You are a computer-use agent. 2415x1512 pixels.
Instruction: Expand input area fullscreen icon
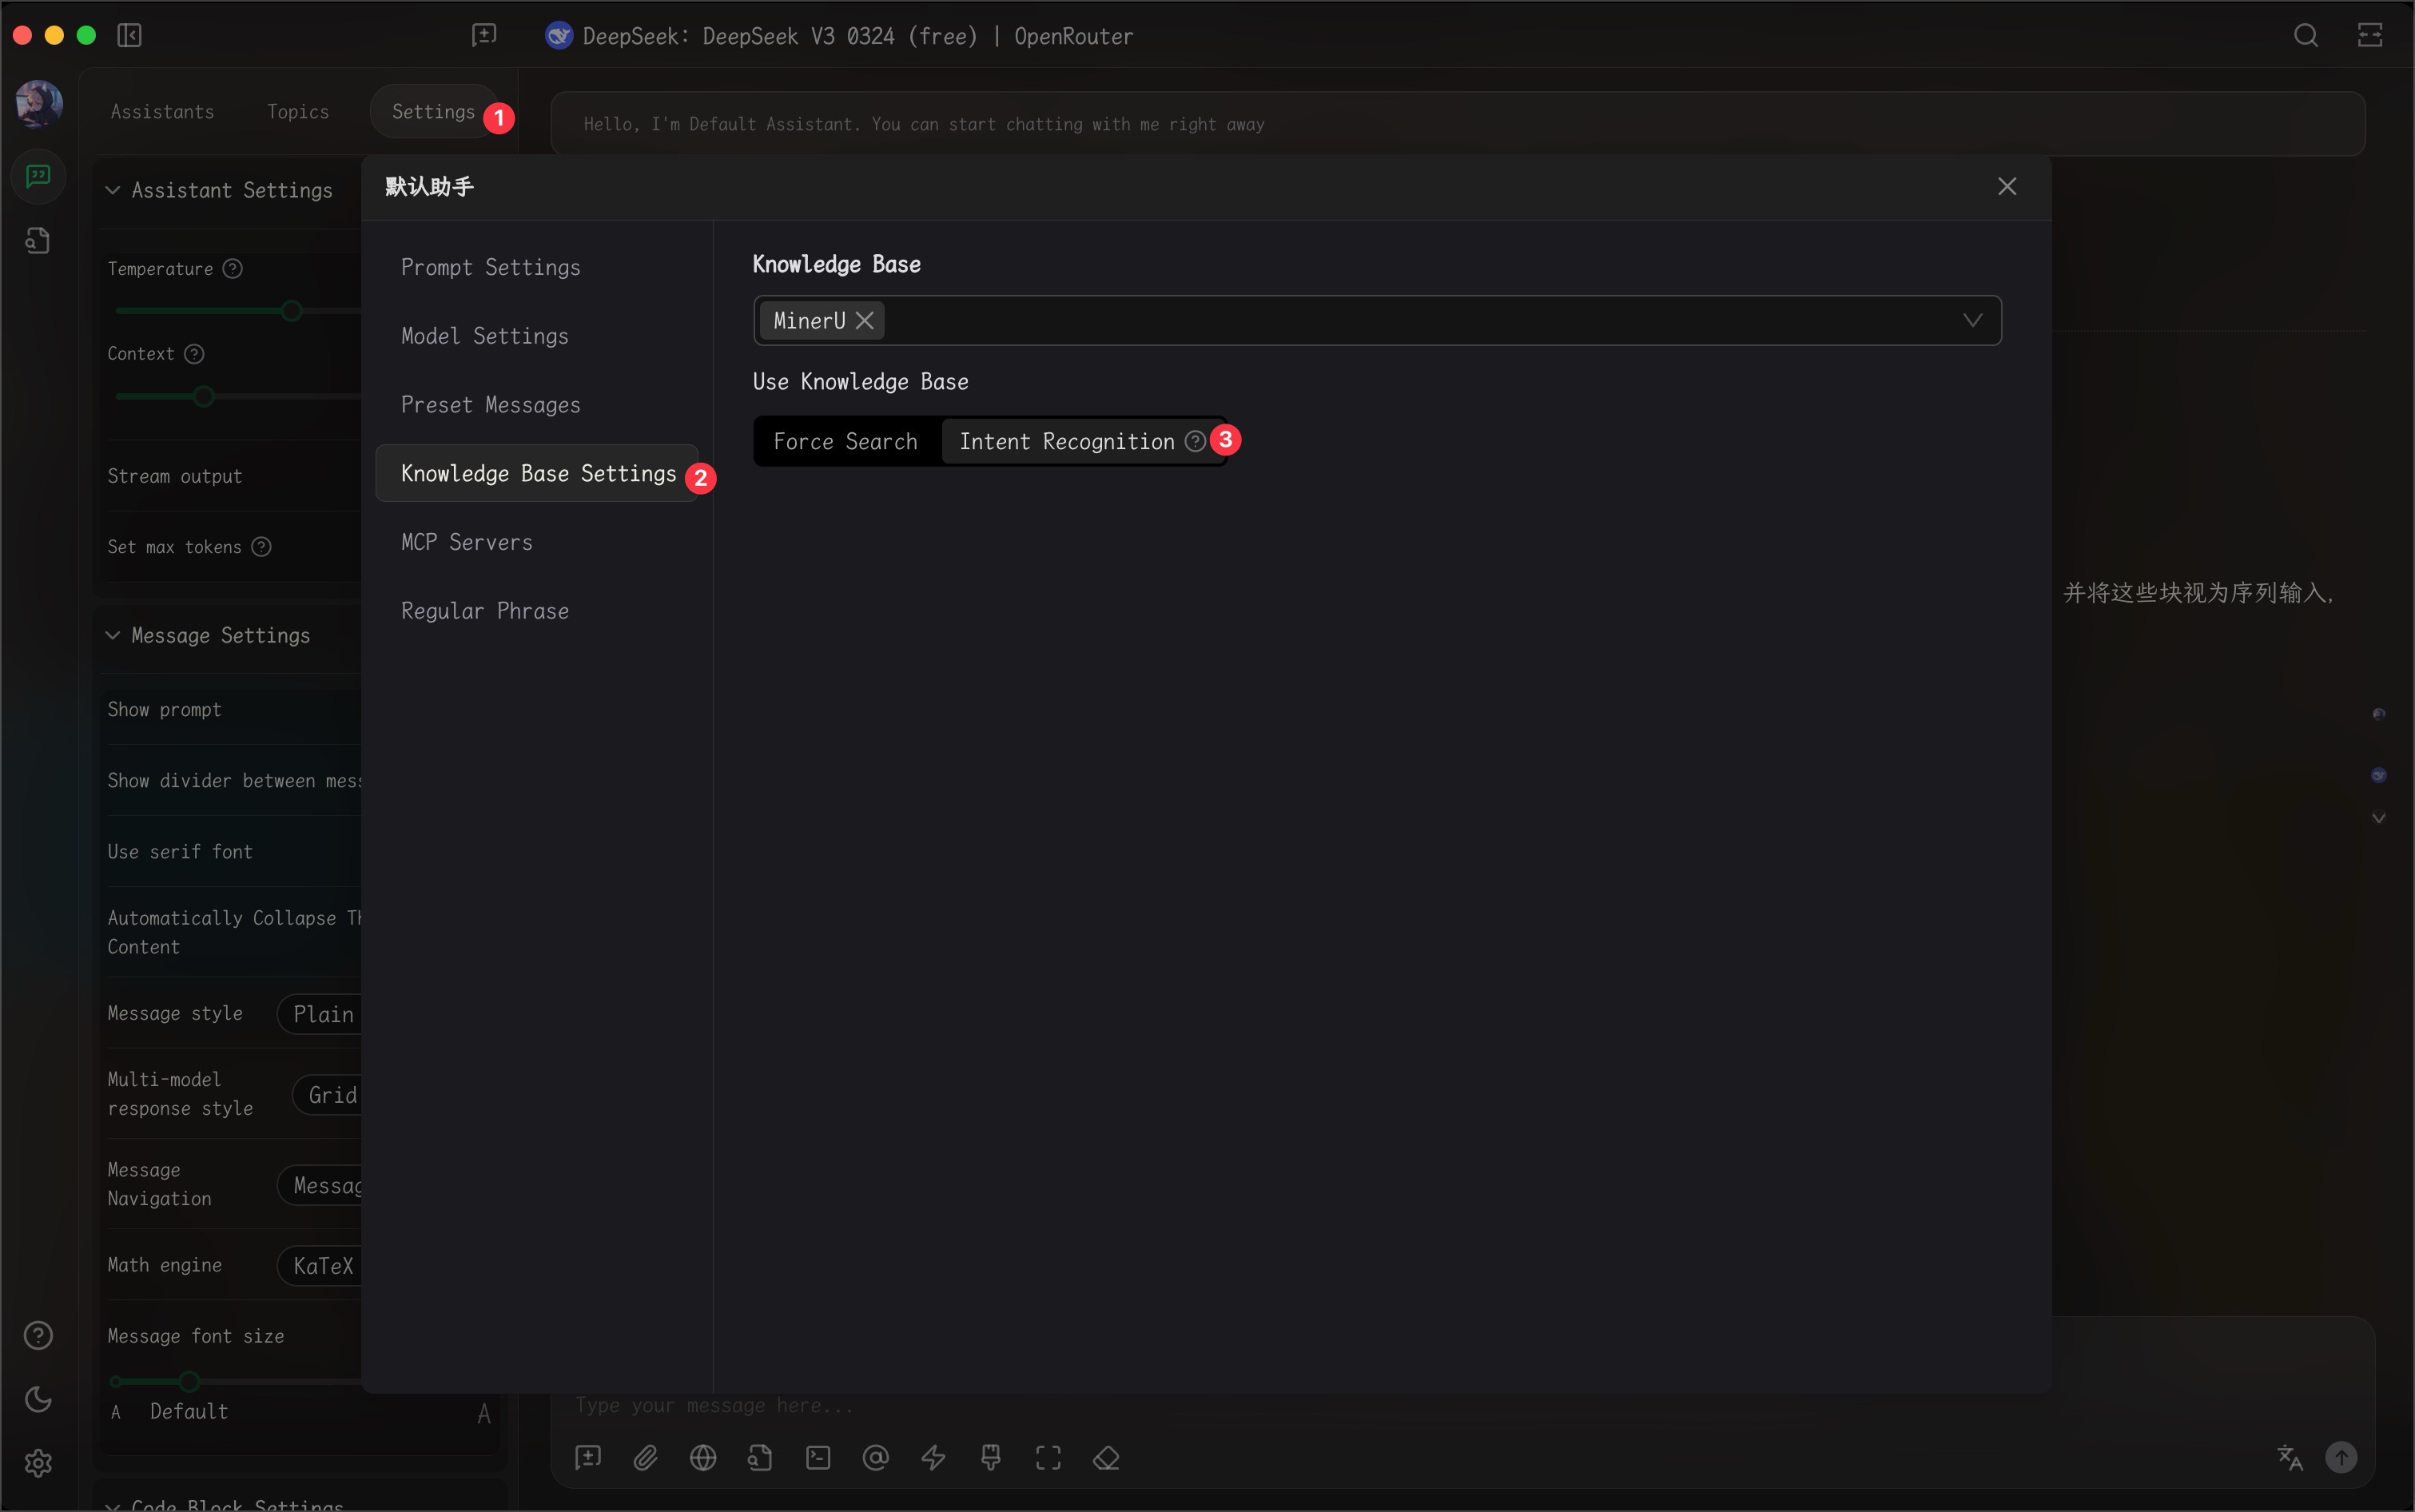tap(1048, 1458)
